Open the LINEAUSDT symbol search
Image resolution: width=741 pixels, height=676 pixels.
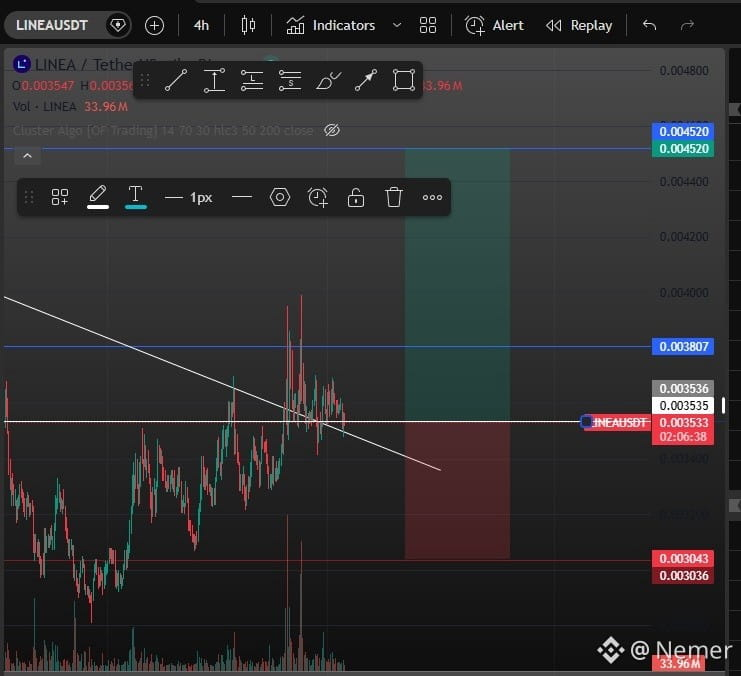point(52,25)
